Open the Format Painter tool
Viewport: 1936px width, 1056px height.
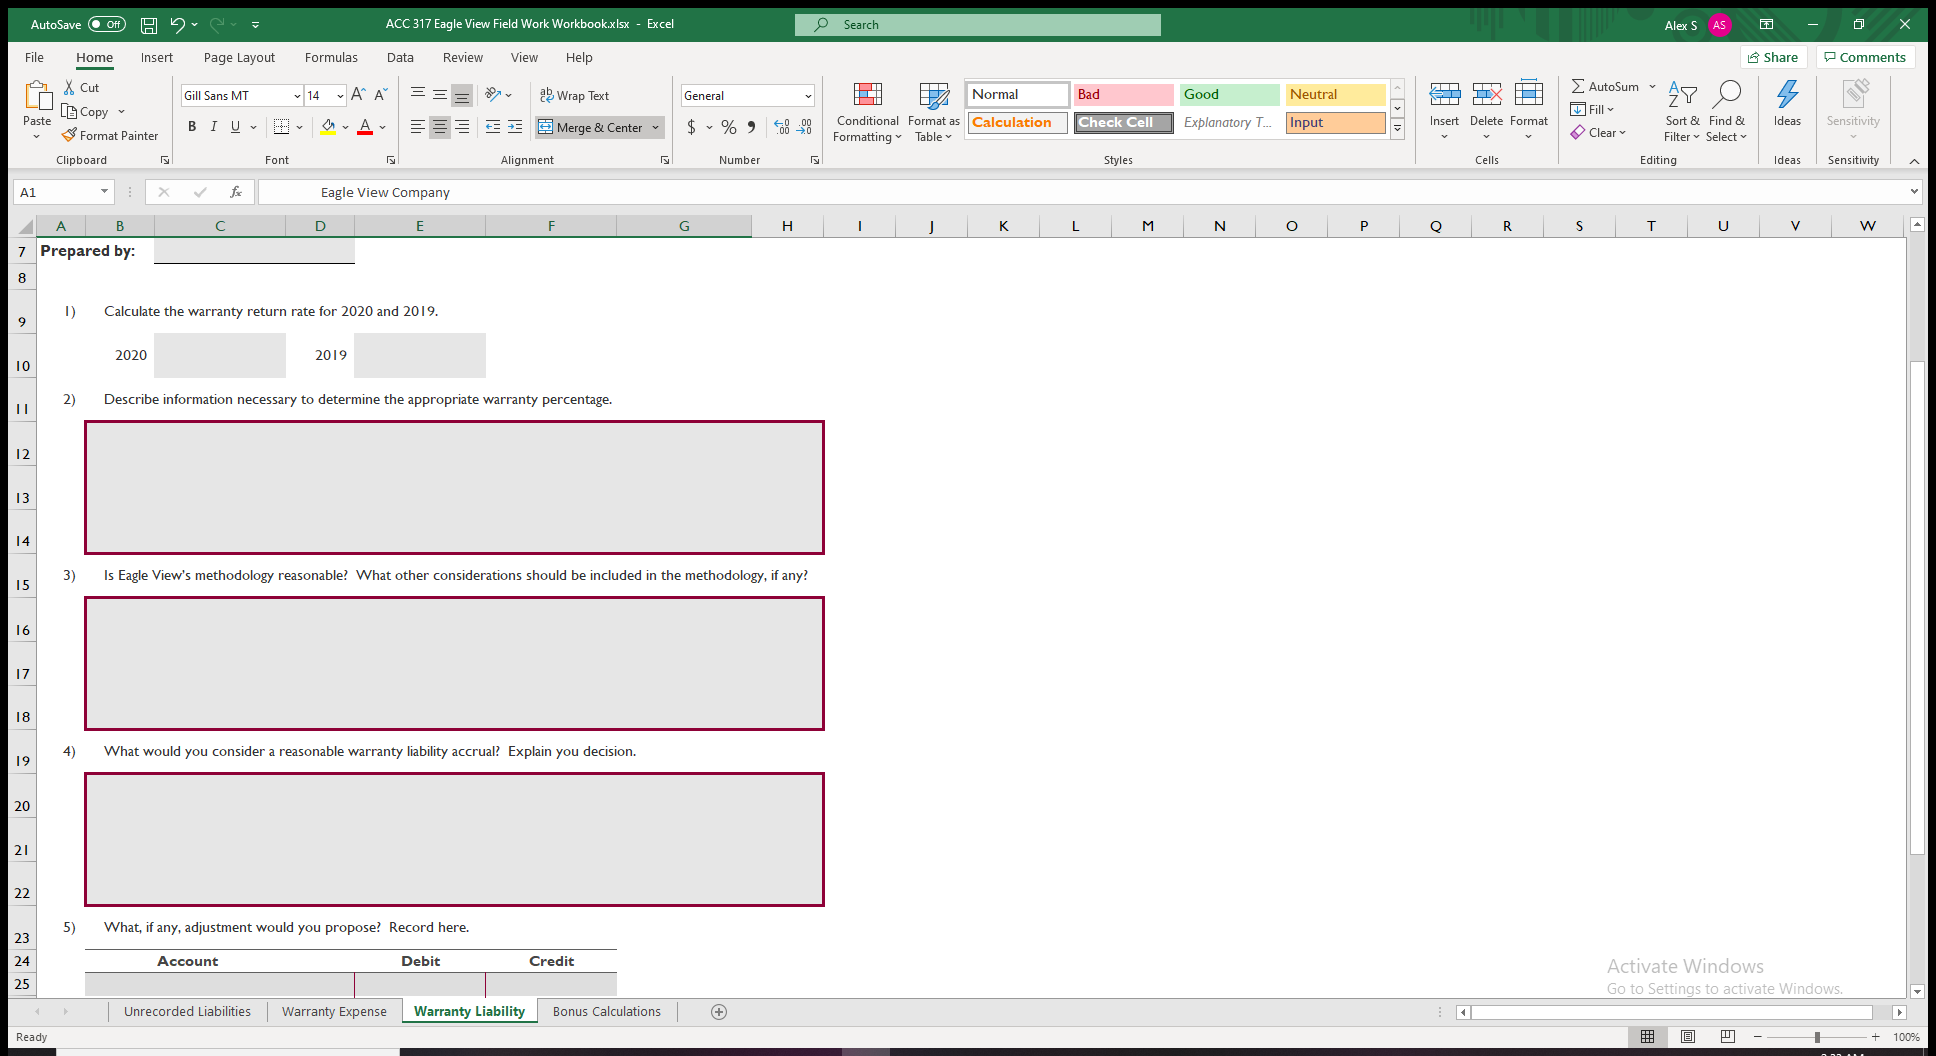click(109, 135)
